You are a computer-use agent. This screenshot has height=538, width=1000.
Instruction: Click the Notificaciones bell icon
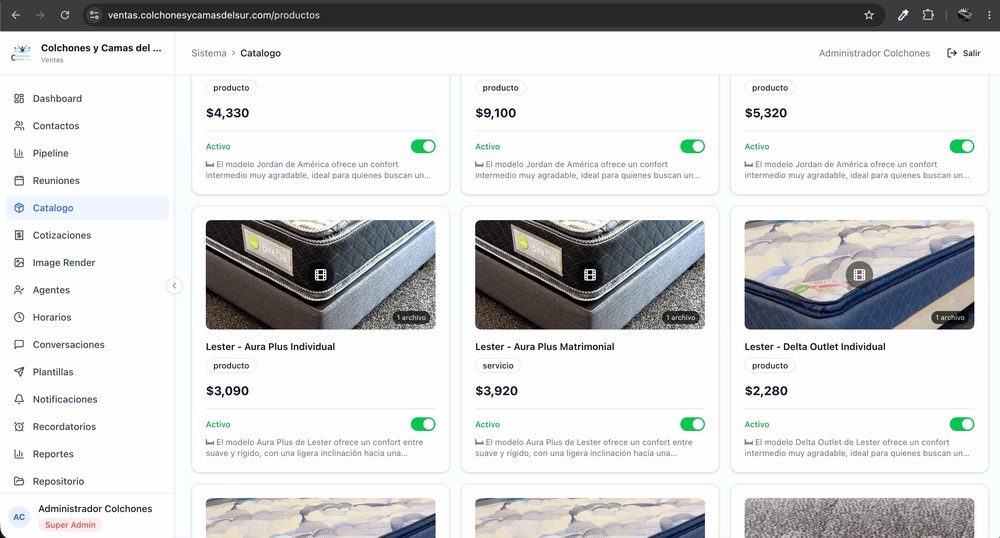pos(19,400)
